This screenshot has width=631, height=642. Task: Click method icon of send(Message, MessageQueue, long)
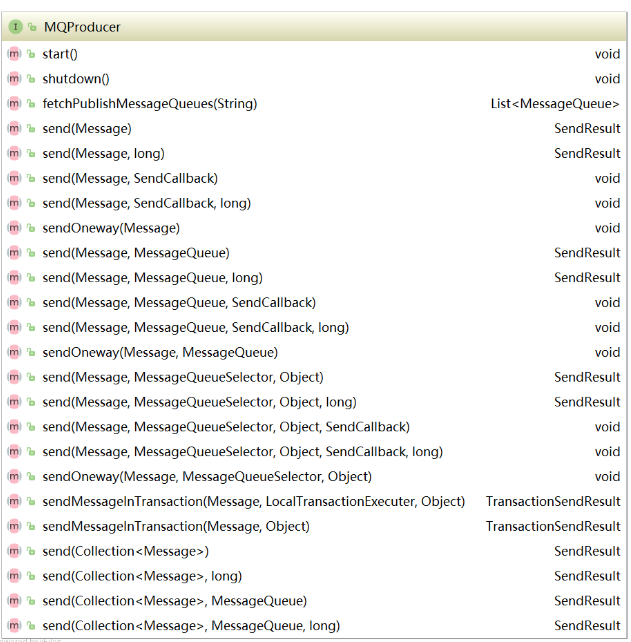[14, 277]
